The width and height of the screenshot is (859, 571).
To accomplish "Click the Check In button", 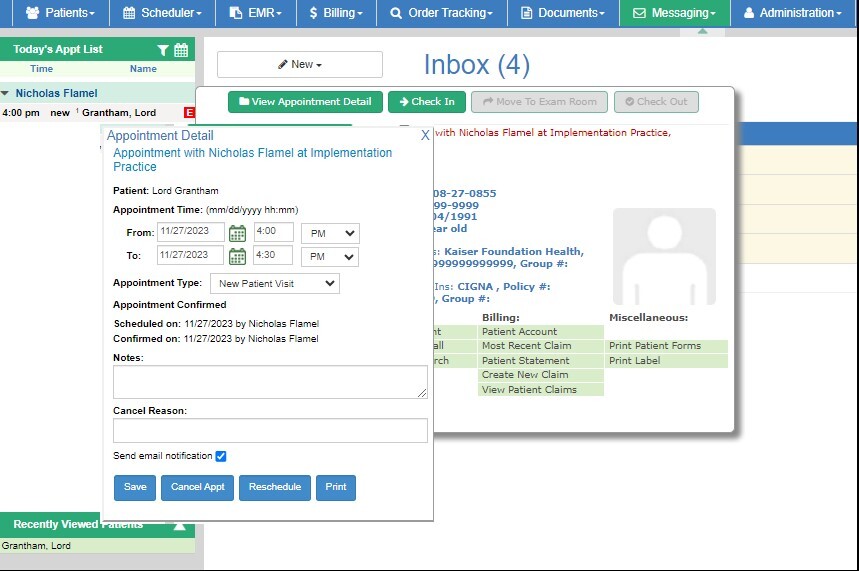I will tap(426, 102).
